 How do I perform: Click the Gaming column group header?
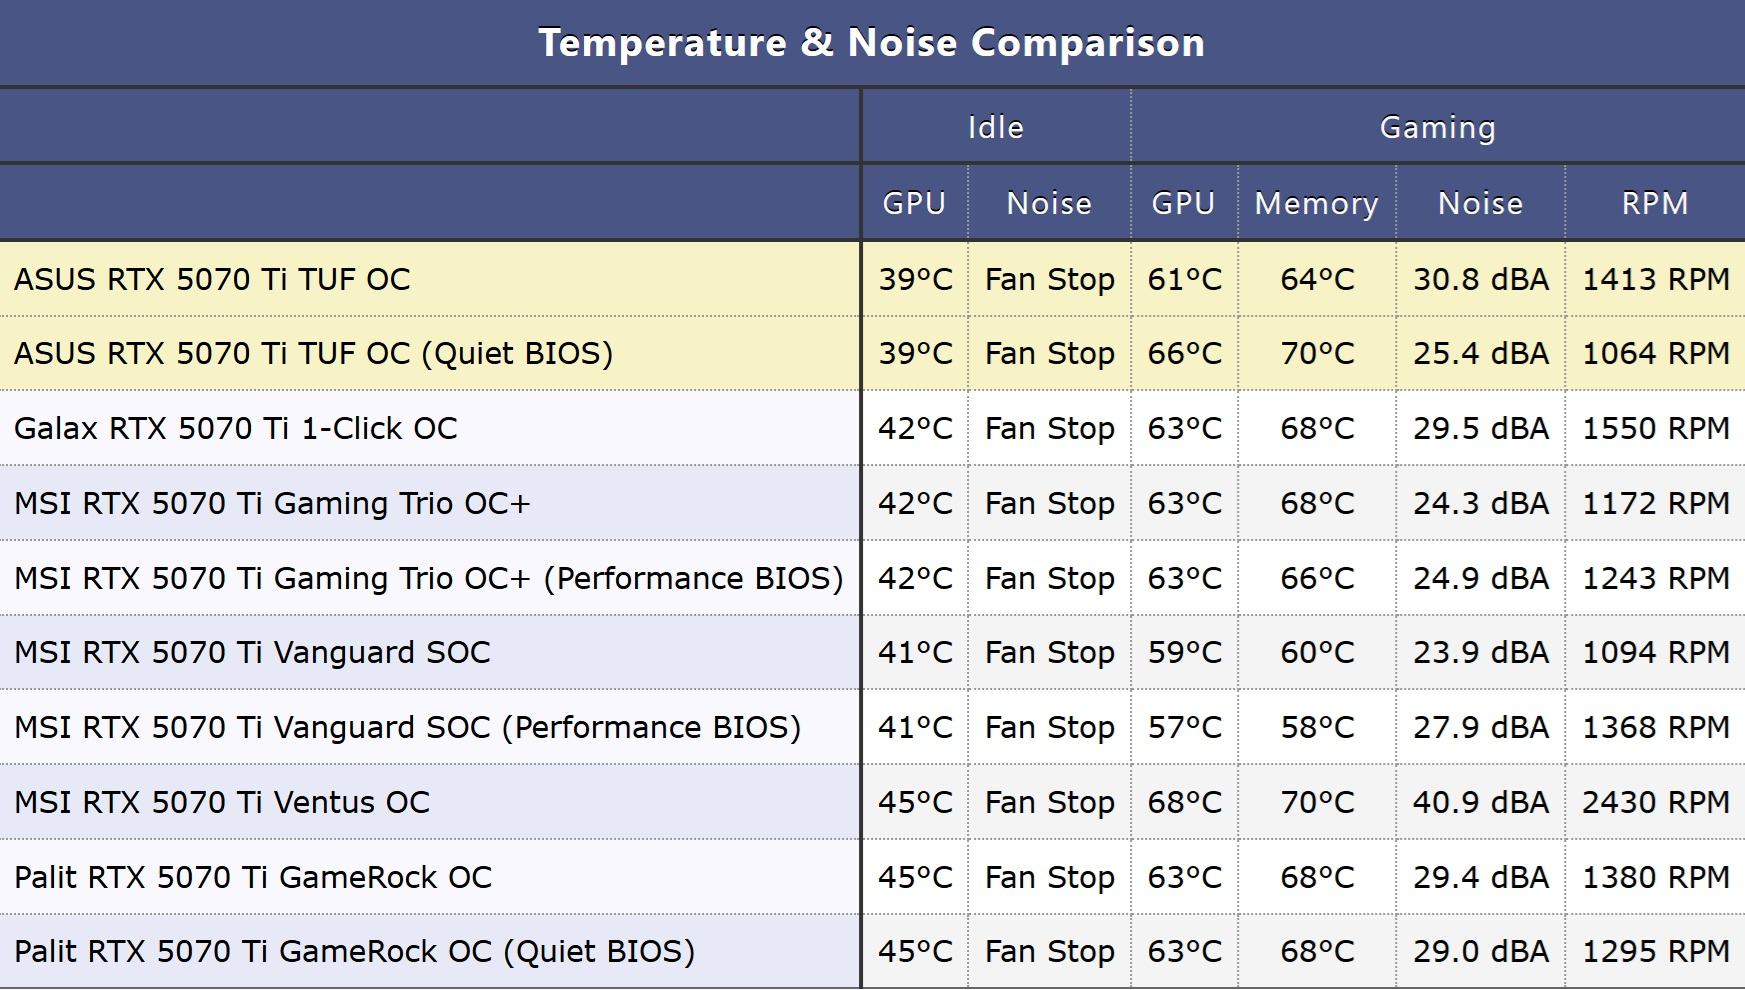1437,128
